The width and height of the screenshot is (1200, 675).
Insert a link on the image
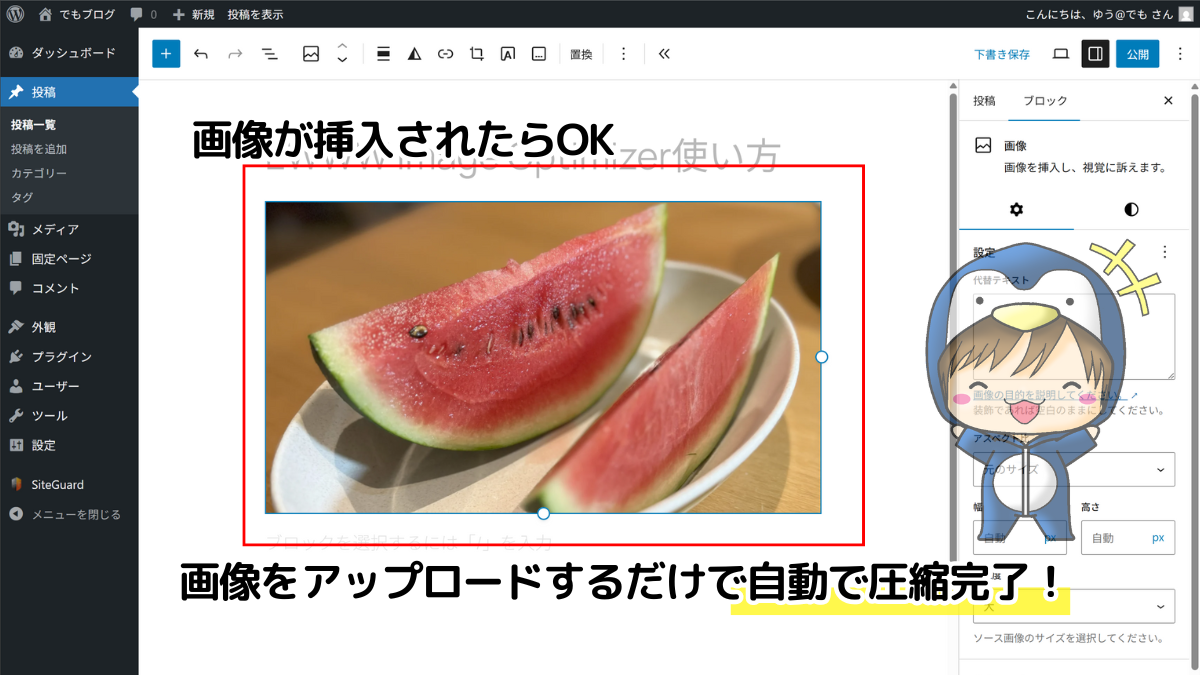(x=445, y=54)
